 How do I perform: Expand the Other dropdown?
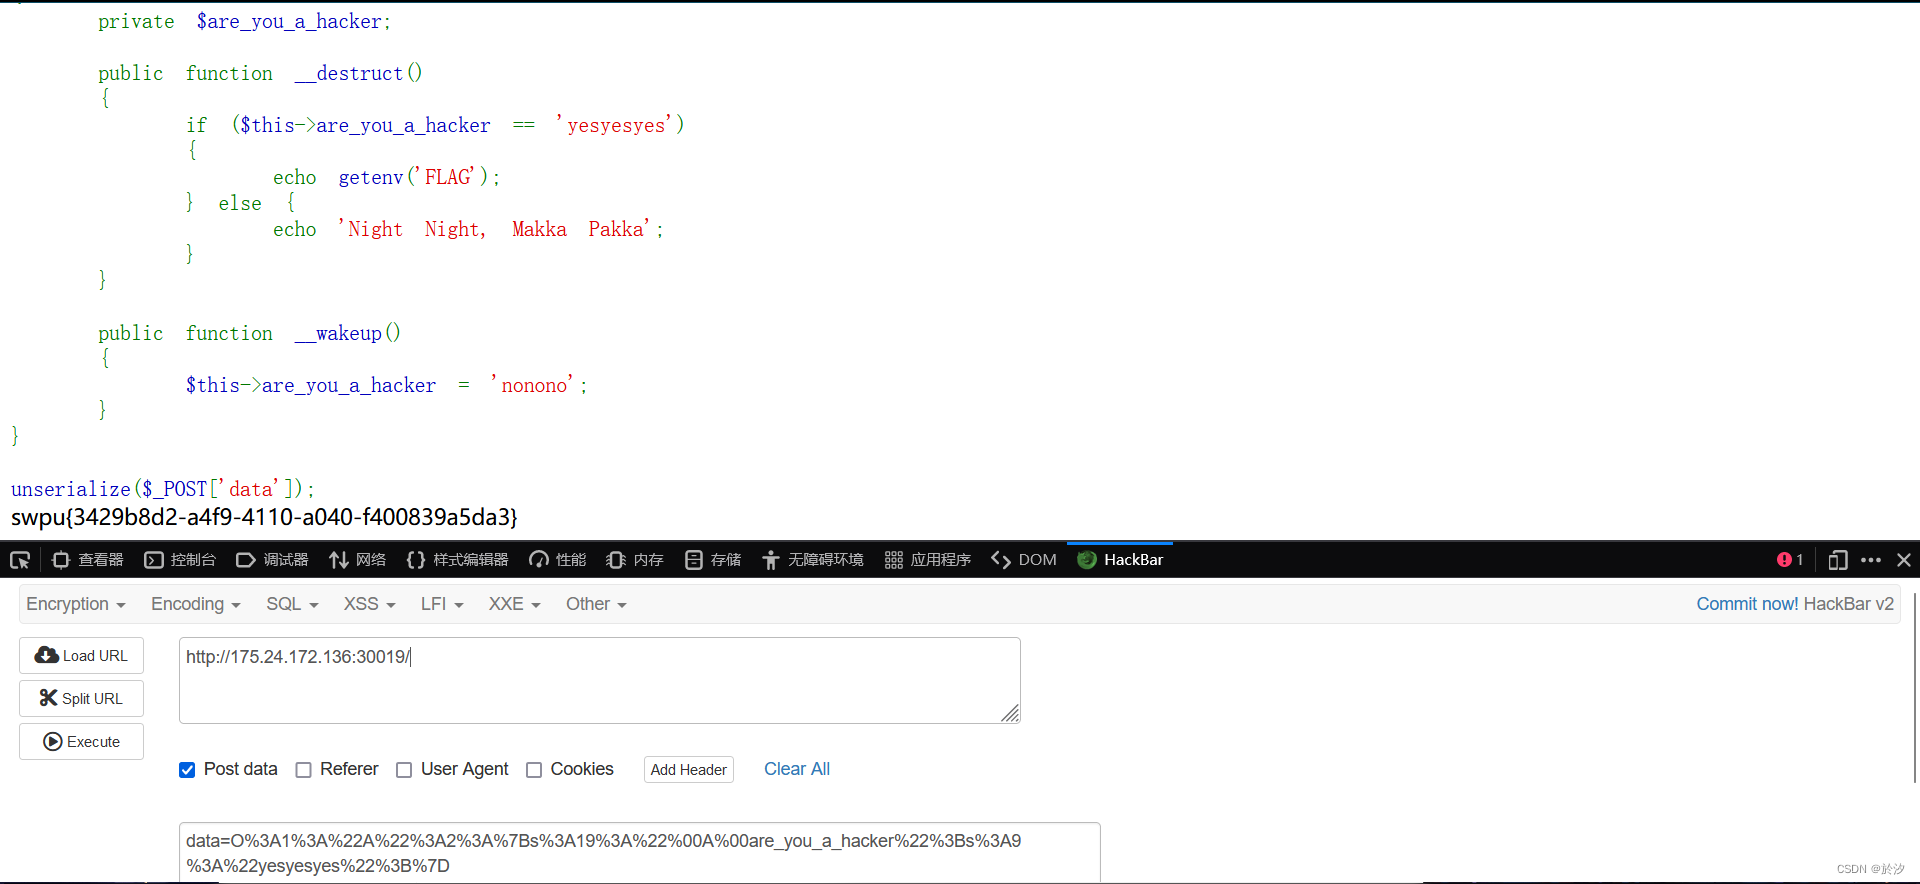click(x=596, y=604)
